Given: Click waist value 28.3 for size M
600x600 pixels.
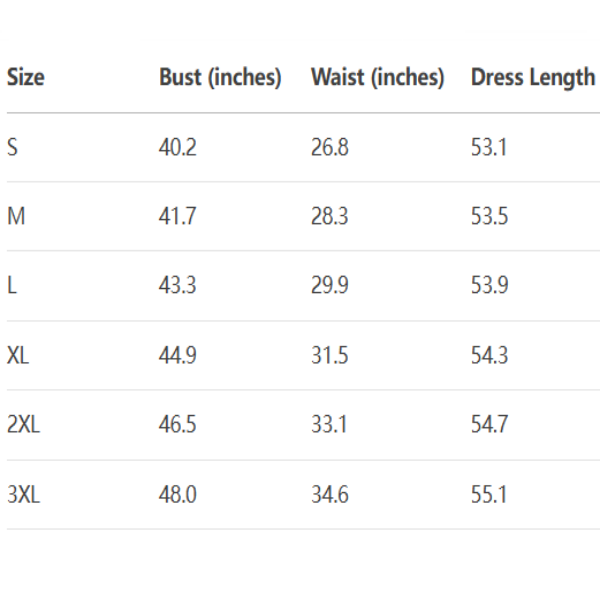Looking at the screenshot, I should pos(329,217).
